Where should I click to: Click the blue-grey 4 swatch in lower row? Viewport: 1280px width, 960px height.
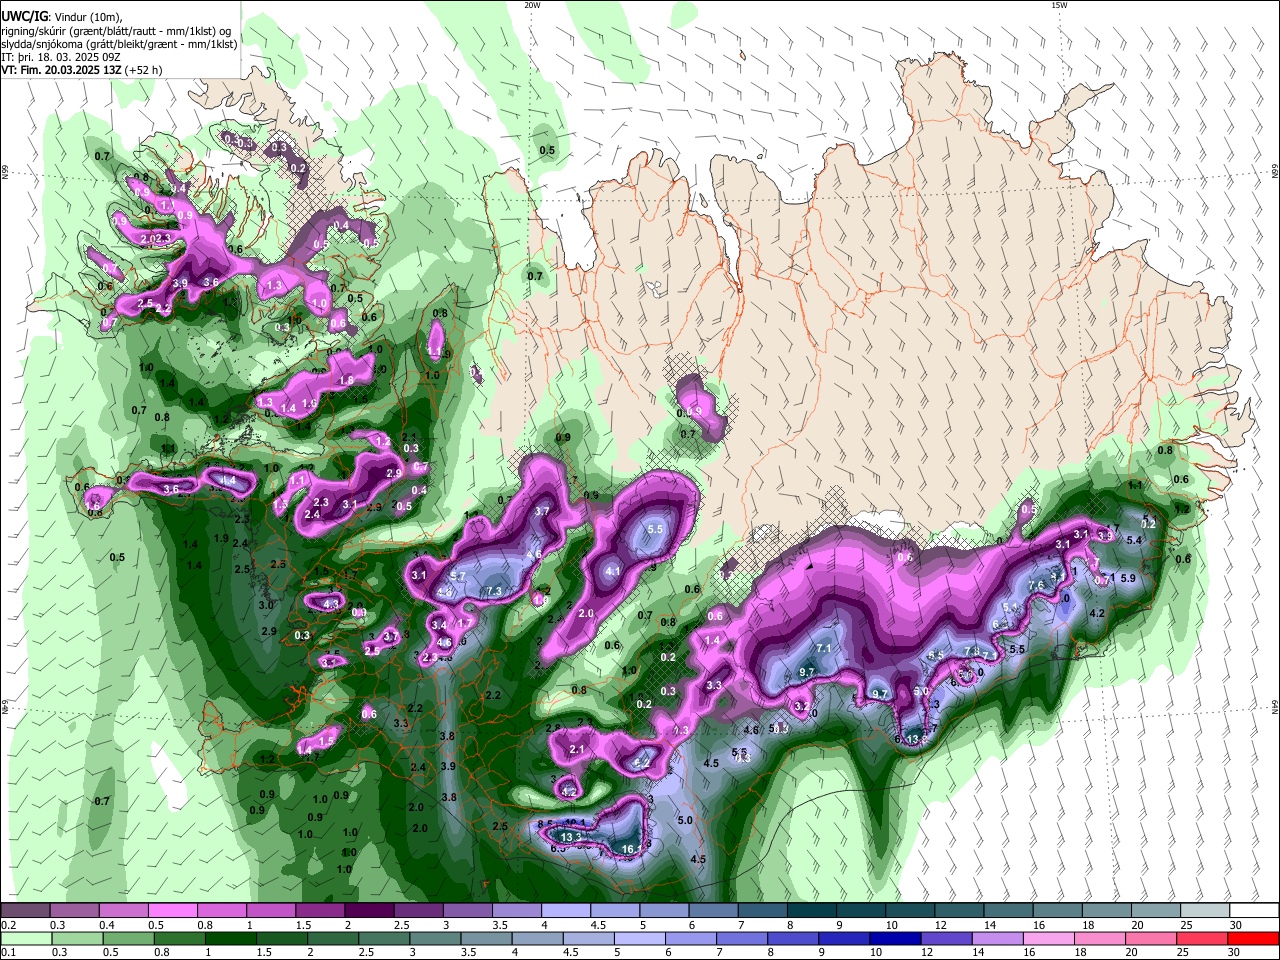[536, 938]
